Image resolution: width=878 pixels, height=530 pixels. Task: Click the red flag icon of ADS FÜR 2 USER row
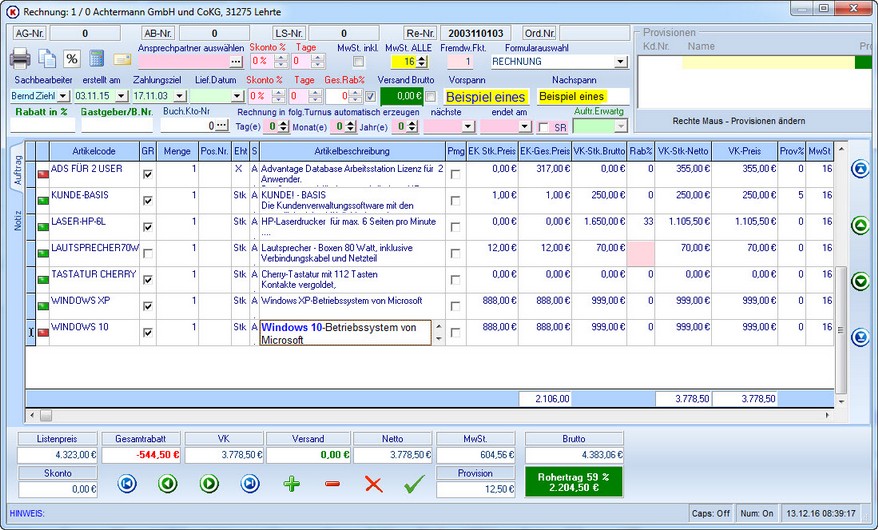[43, 174]
